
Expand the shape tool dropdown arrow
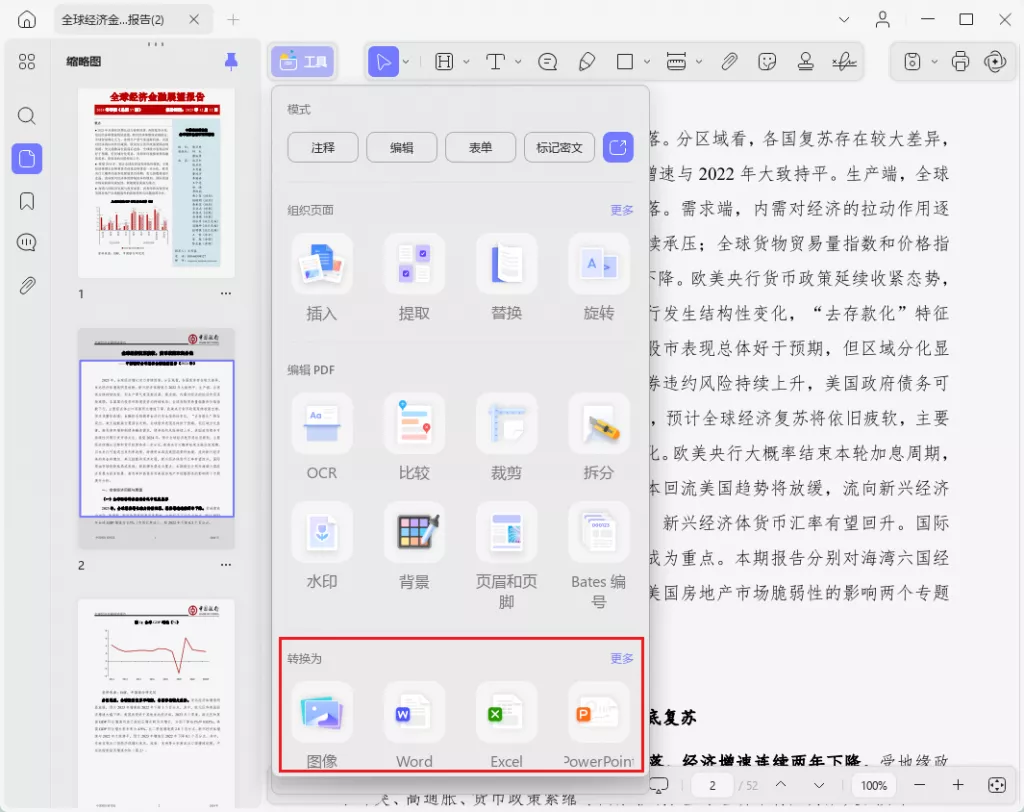tap(648, 61)
